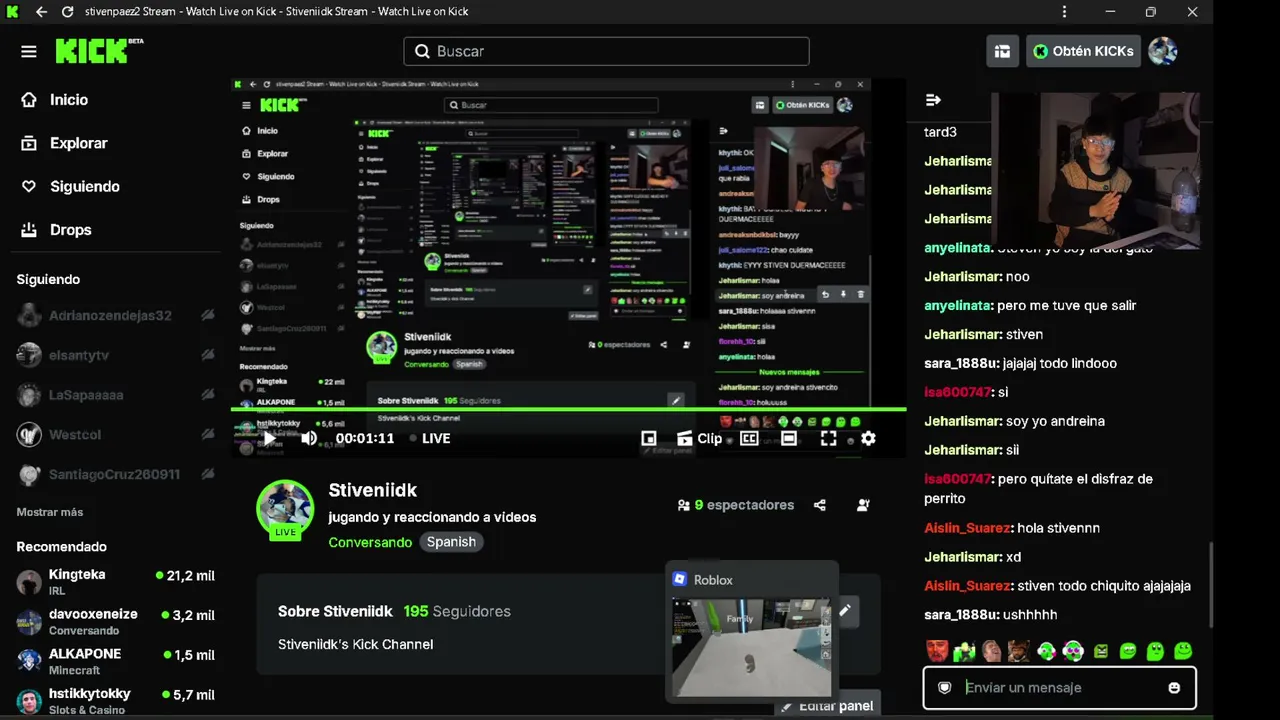Open the dashboard icon beside Obtén KICKs
Image resolution: width=1280 pixels, height=720 pixels.
[x=1002, y=51]
